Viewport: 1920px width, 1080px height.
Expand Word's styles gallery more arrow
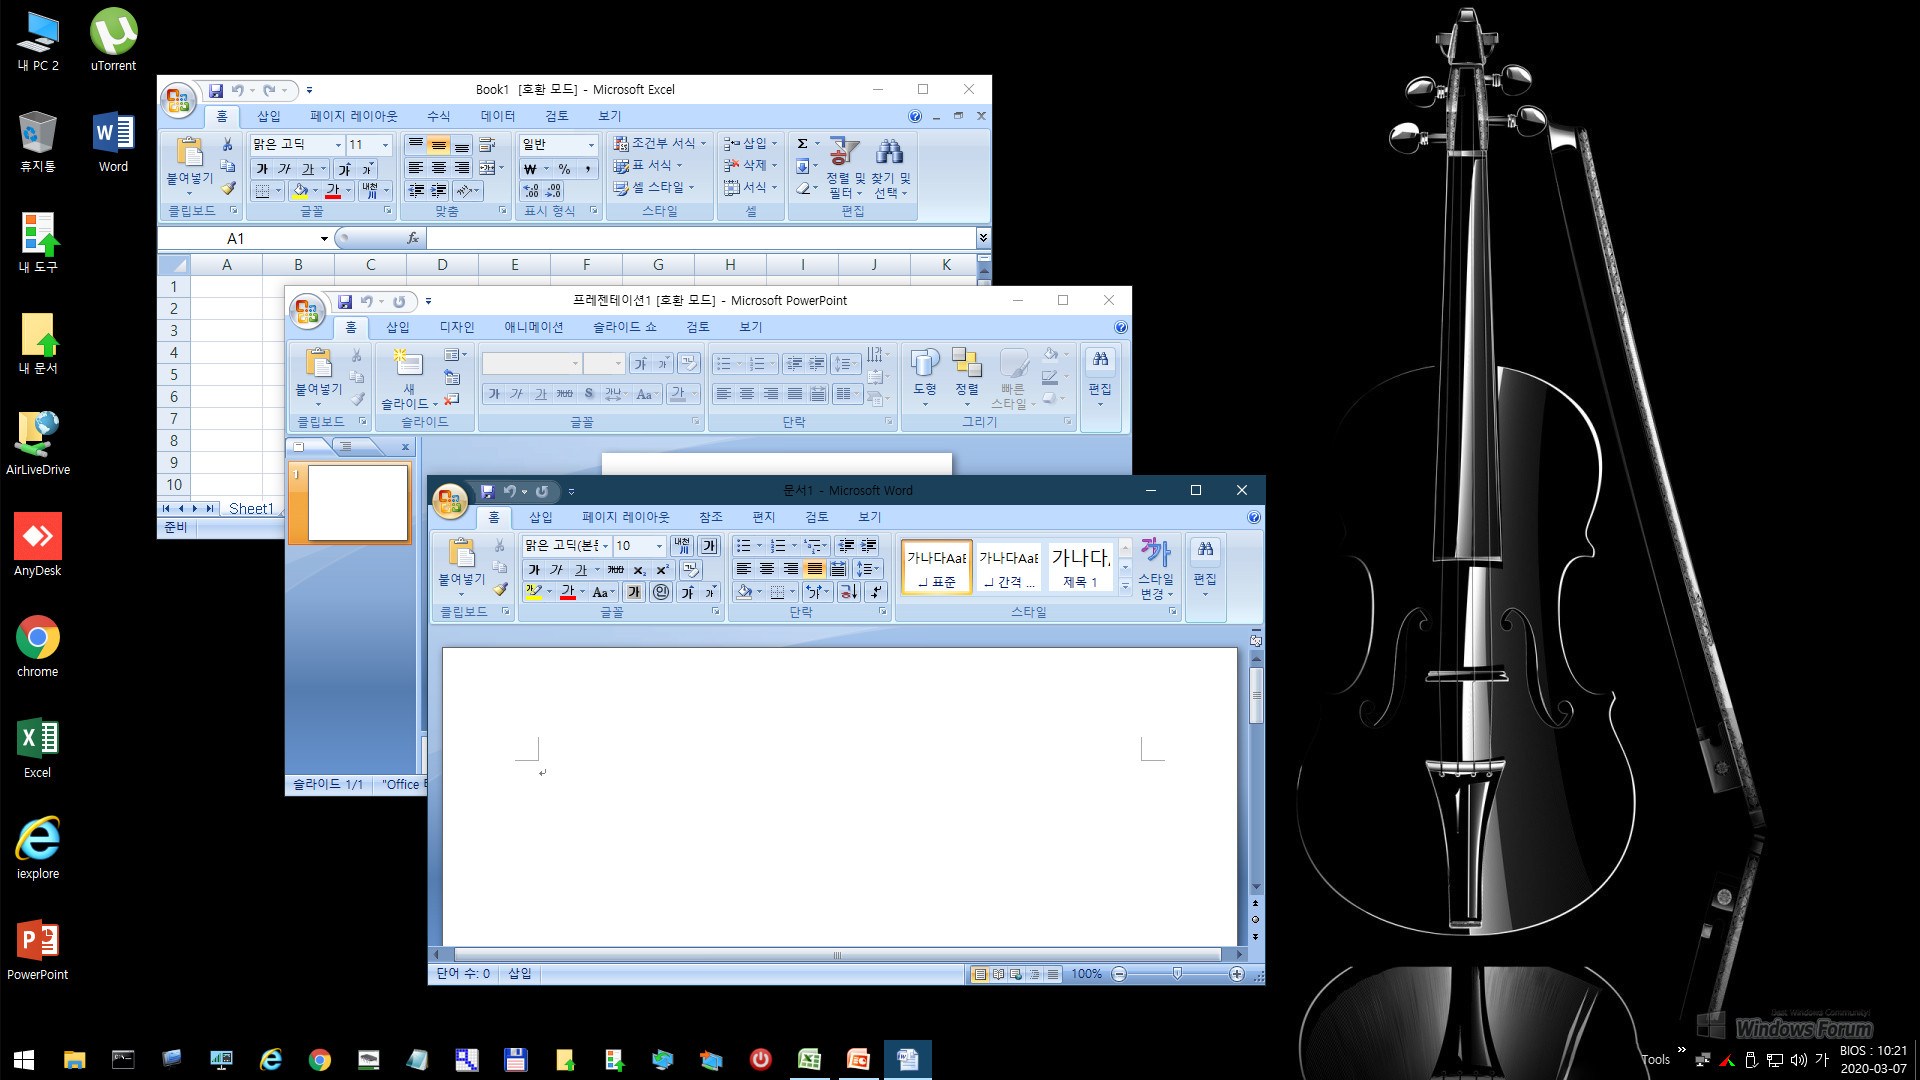1125,586
